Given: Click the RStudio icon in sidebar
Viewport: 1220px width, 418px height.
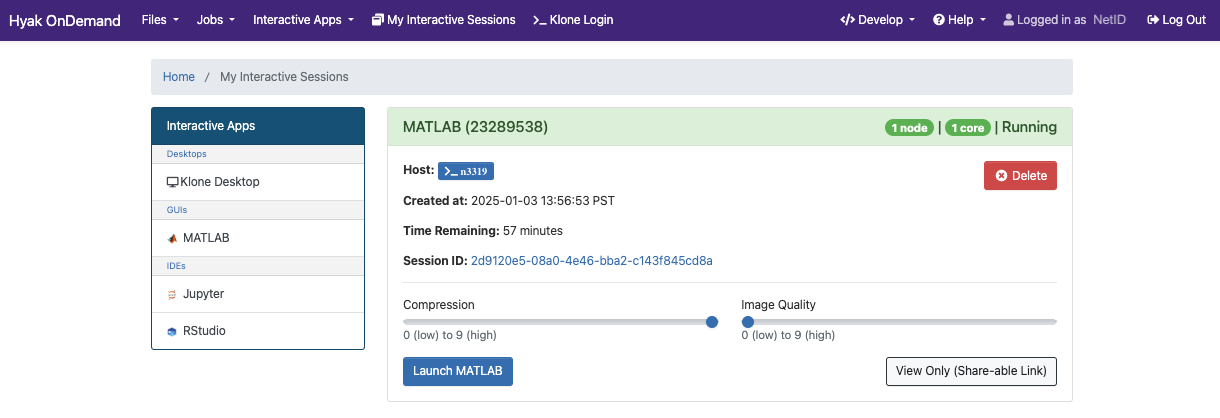Looking at the screenshot, I should 173,331.
